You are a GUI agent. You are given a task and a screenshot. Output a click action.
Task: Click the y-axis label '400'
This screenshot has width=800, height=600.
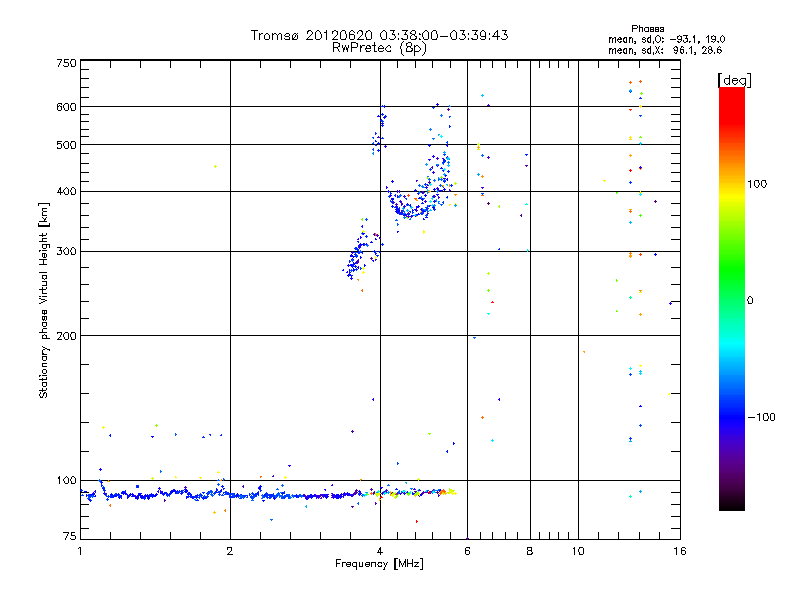[x=66, y=192]
